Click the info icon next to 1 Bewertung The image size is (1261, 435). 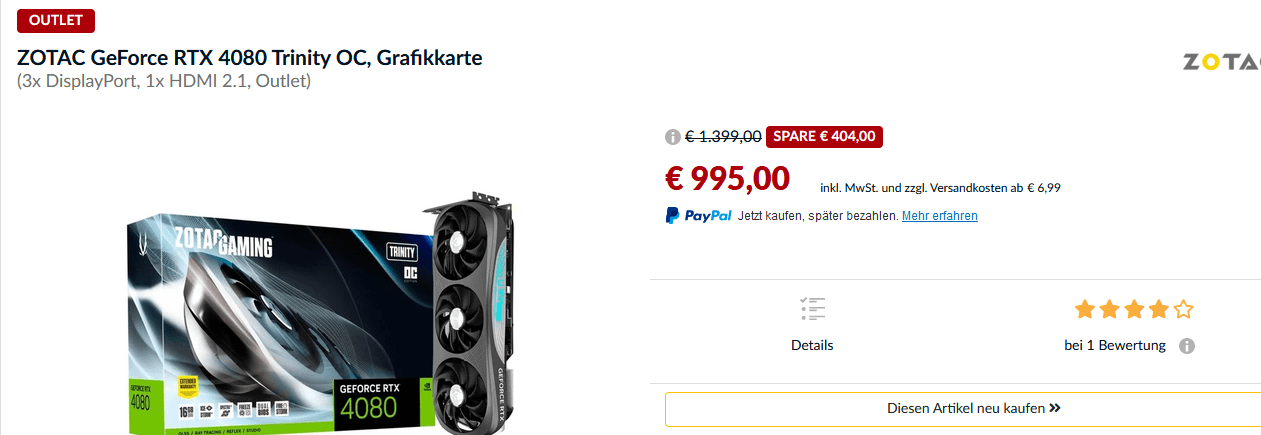[x=1187, y=346]
